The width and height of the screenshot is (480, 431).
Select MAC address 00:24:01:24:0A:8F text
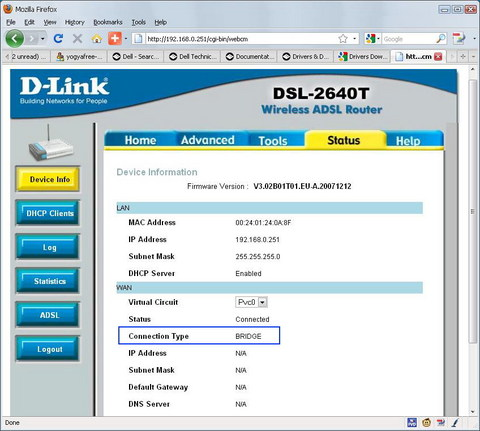point(263,223)
